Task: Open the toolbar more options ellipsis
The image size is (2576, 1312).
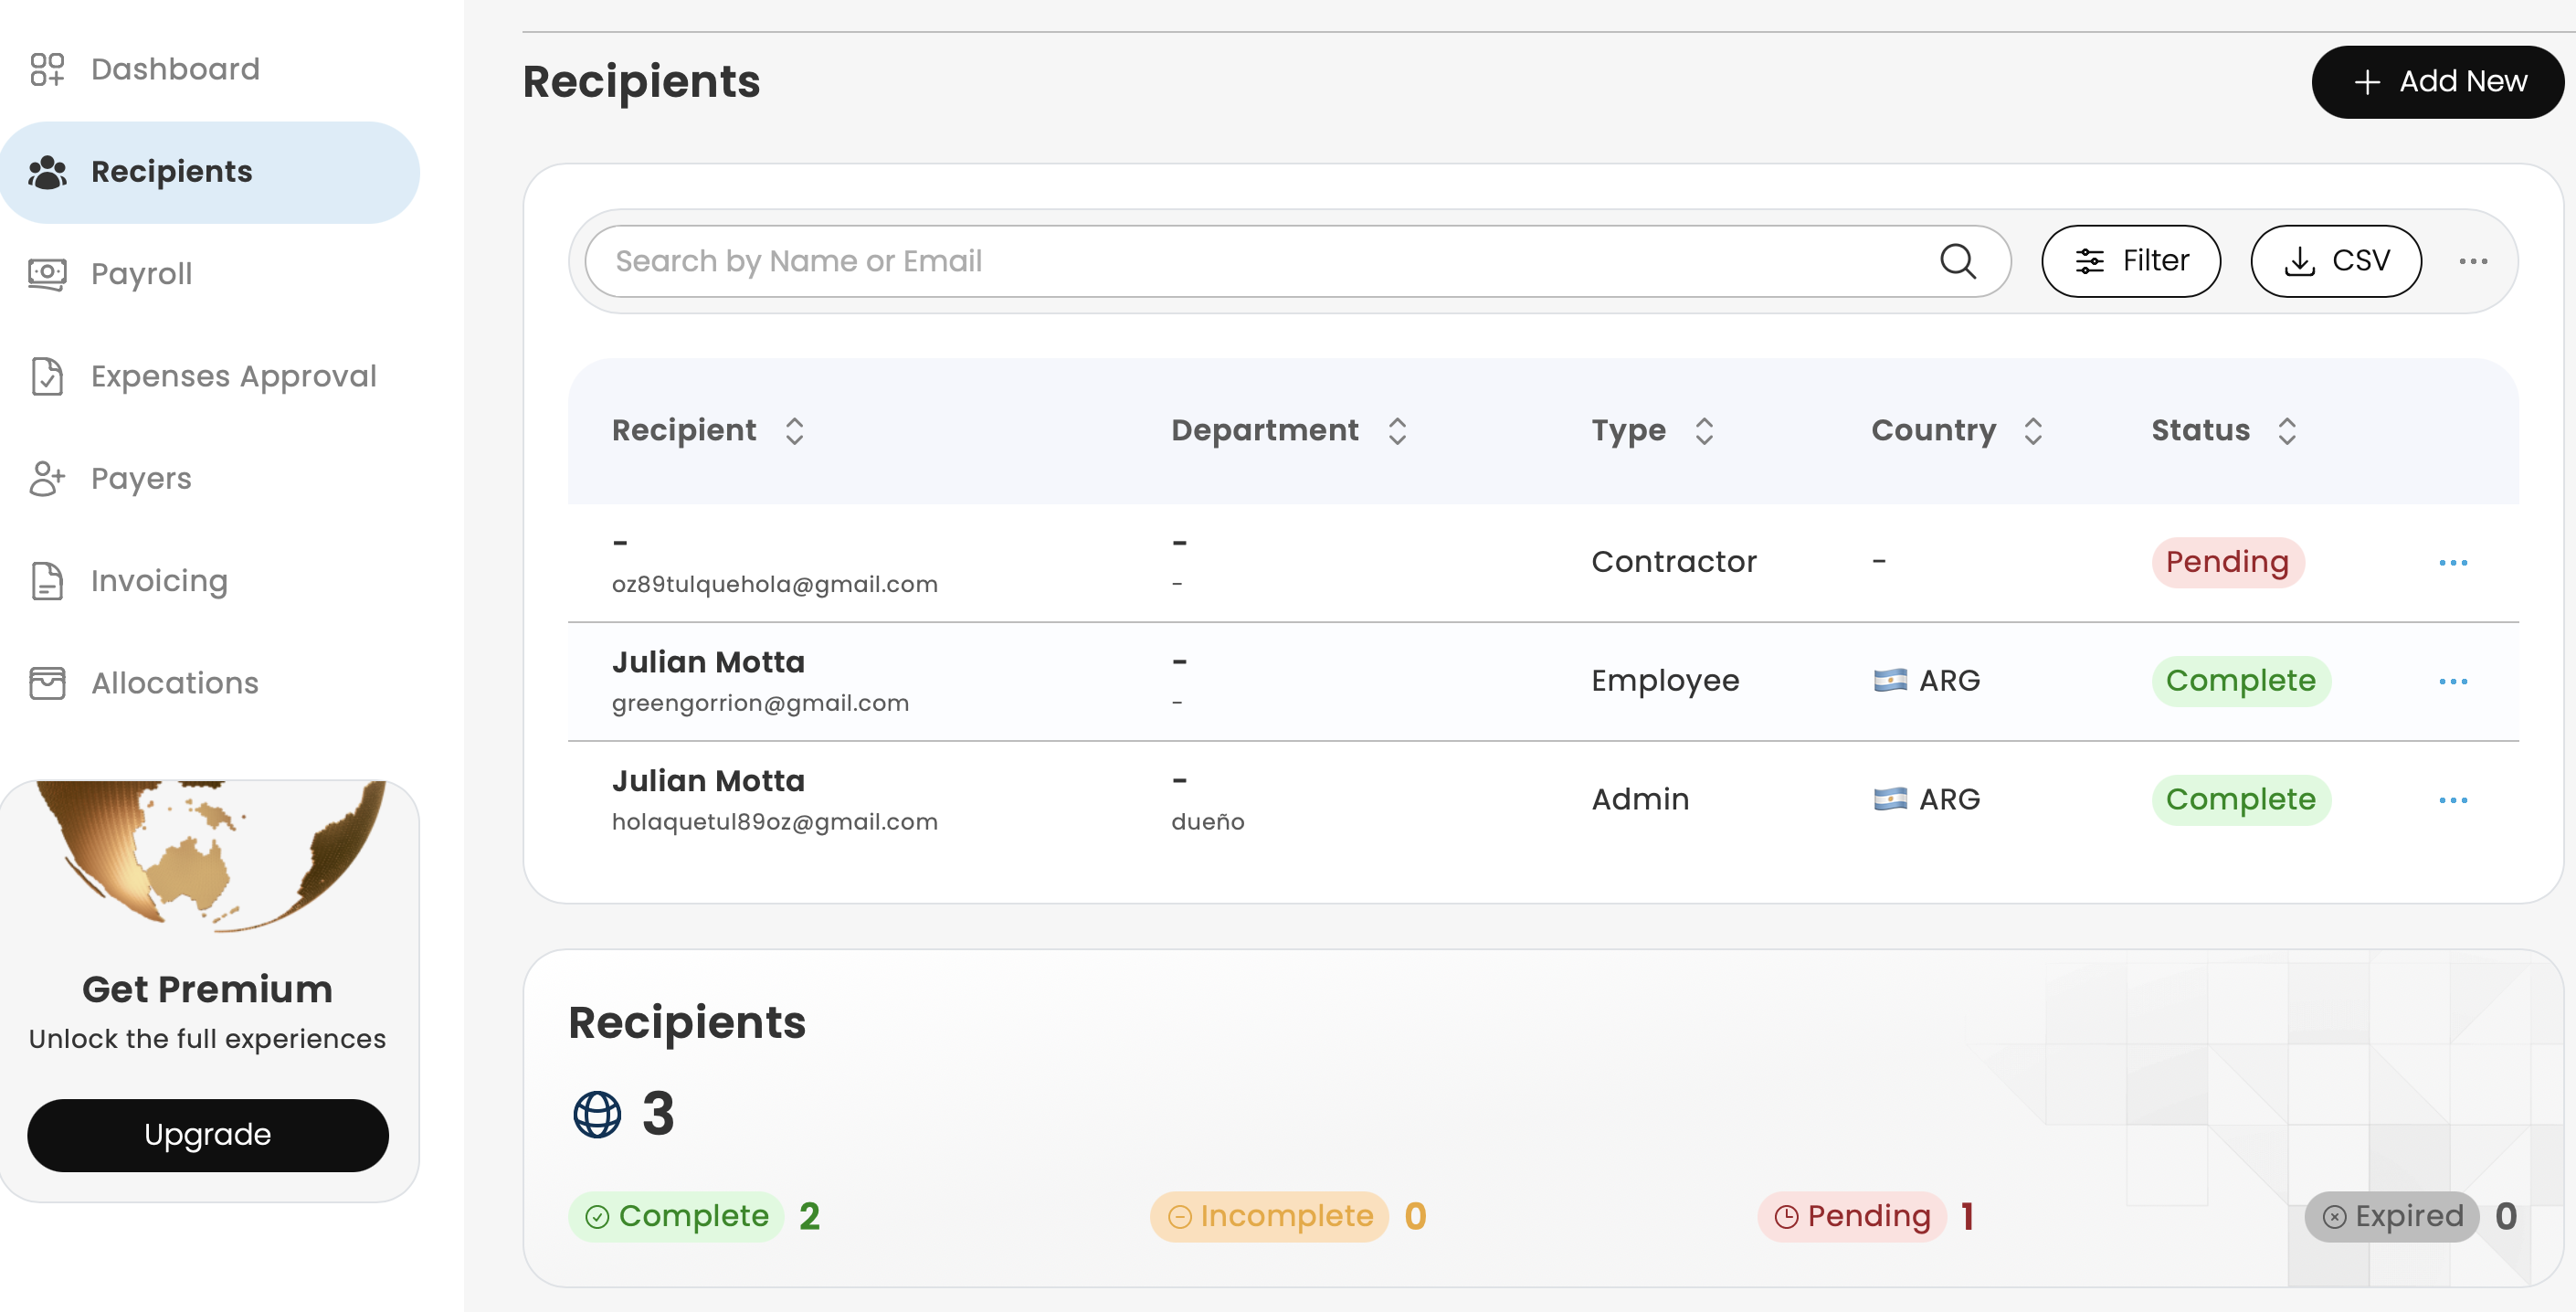Action: click(2472, 262)
